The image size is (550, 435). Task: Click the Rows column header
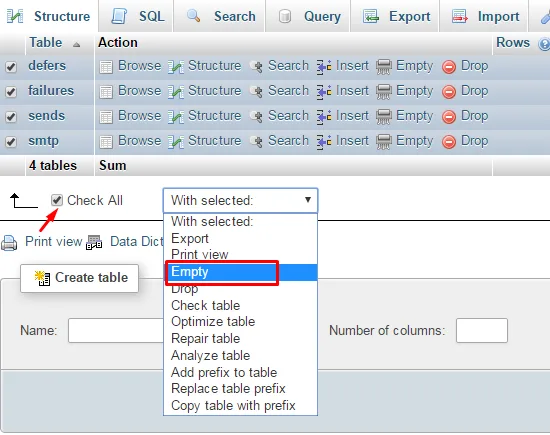[x=513, y=43]
